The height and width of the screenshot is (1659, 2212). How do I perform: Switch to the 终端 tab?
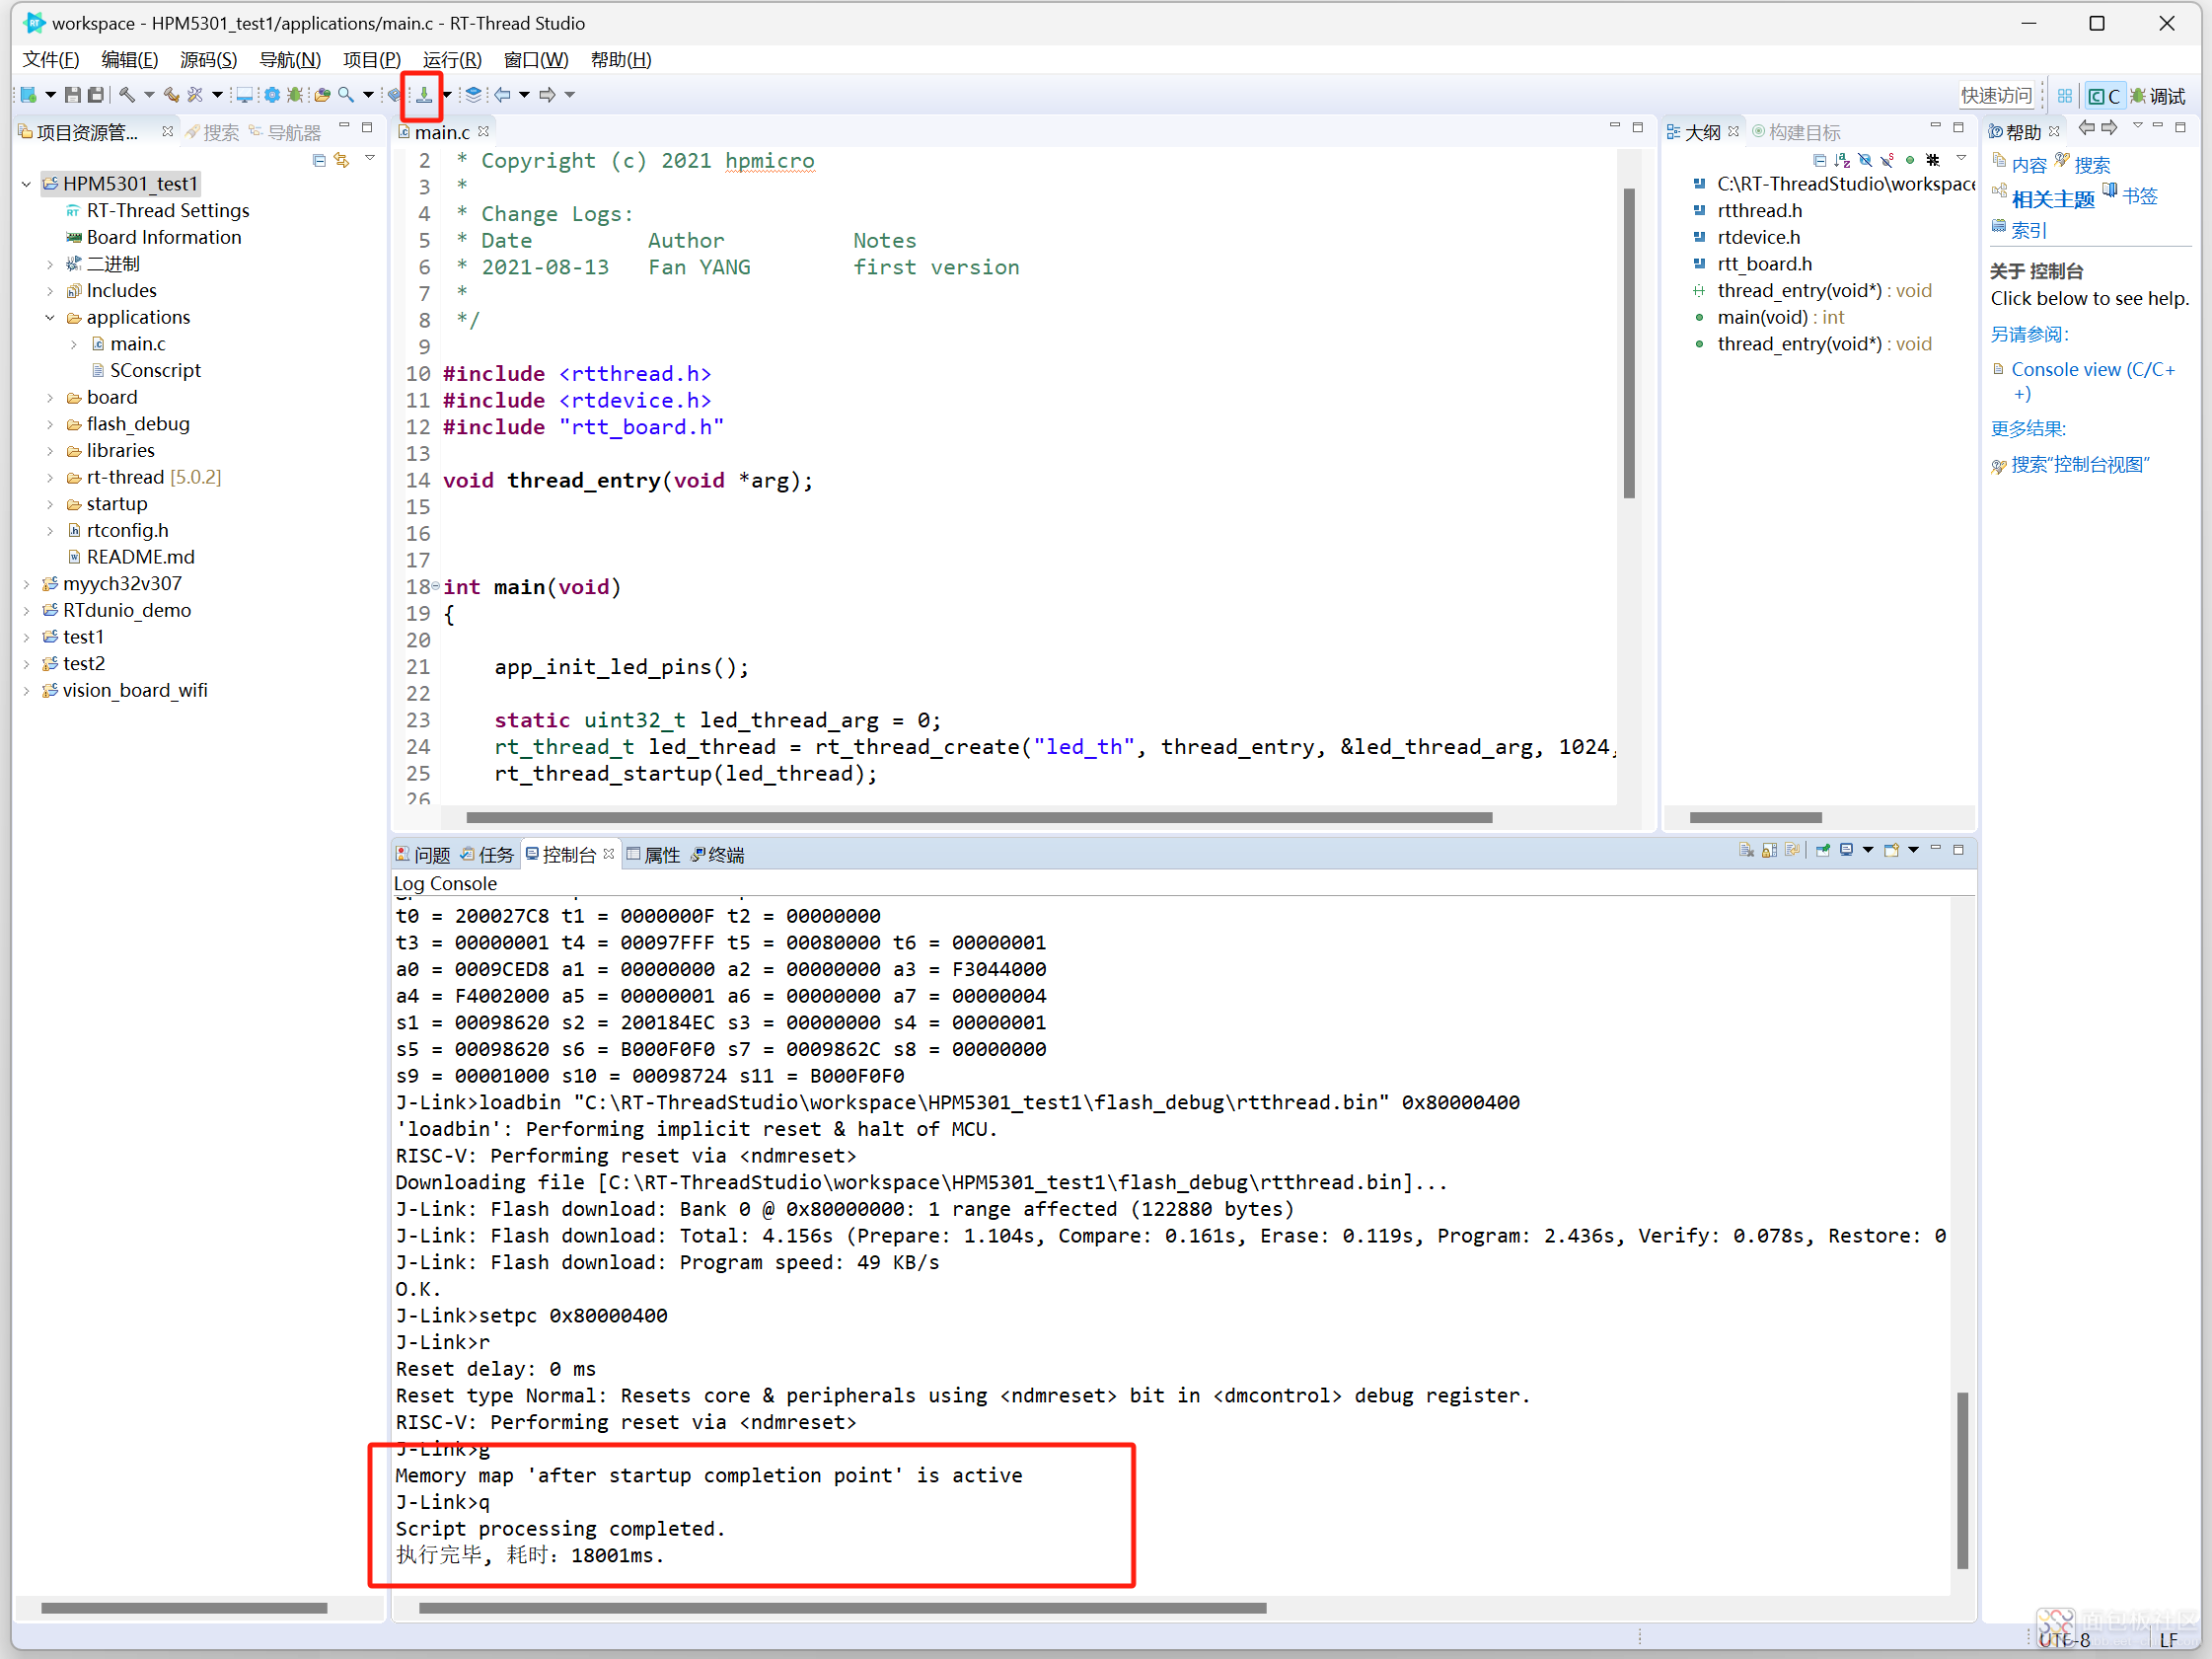[x=718, y=855]
